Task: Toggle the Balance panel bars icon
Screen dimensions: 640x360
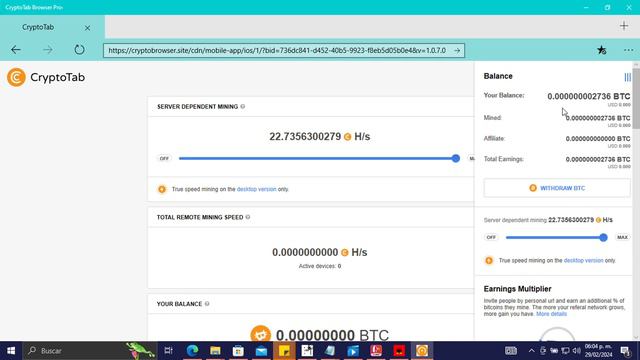Action: point(627,77)
